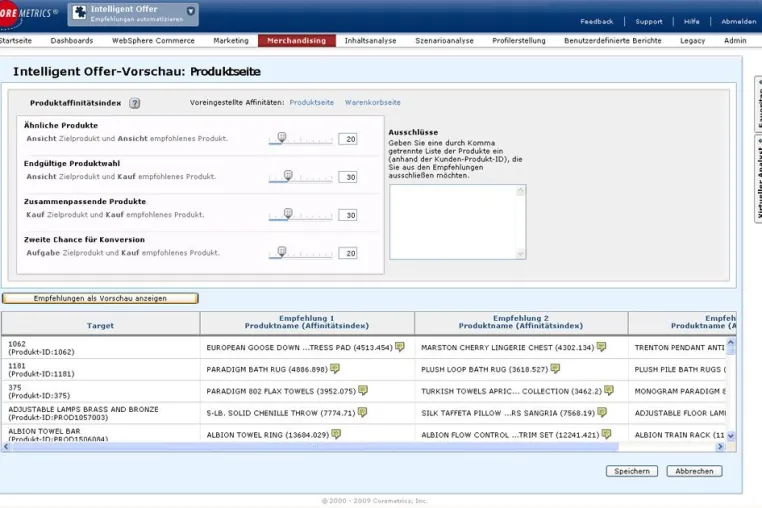This screenshot has width=762, height=508.
Task: Open the Inhaltsanalyse tab
Action: click(x=370, y=41)
